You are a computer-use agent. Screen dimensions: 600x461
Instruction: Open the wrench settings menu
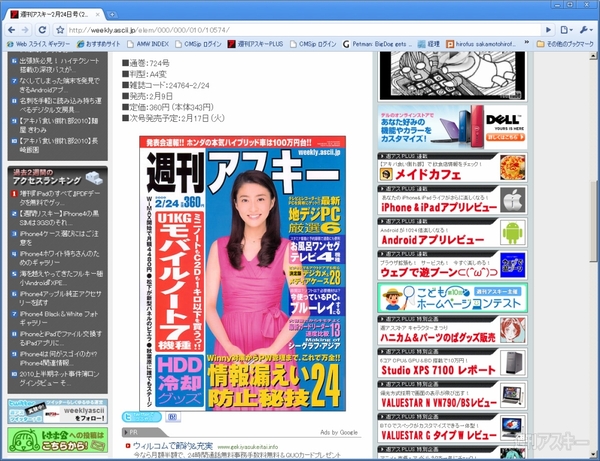pyautogui.click(x=586, y=30)
